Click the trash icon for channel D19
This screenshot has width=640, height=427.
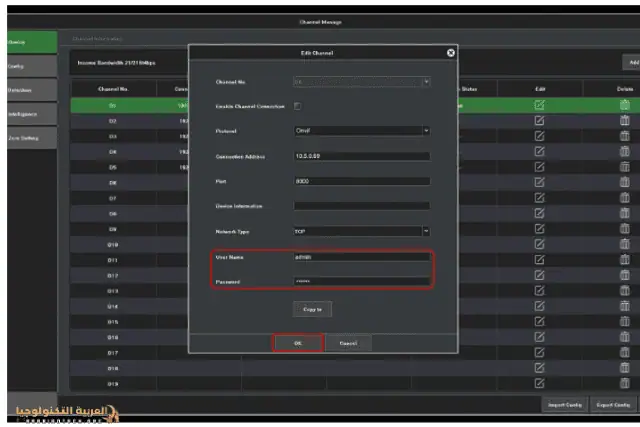point(624,383)
